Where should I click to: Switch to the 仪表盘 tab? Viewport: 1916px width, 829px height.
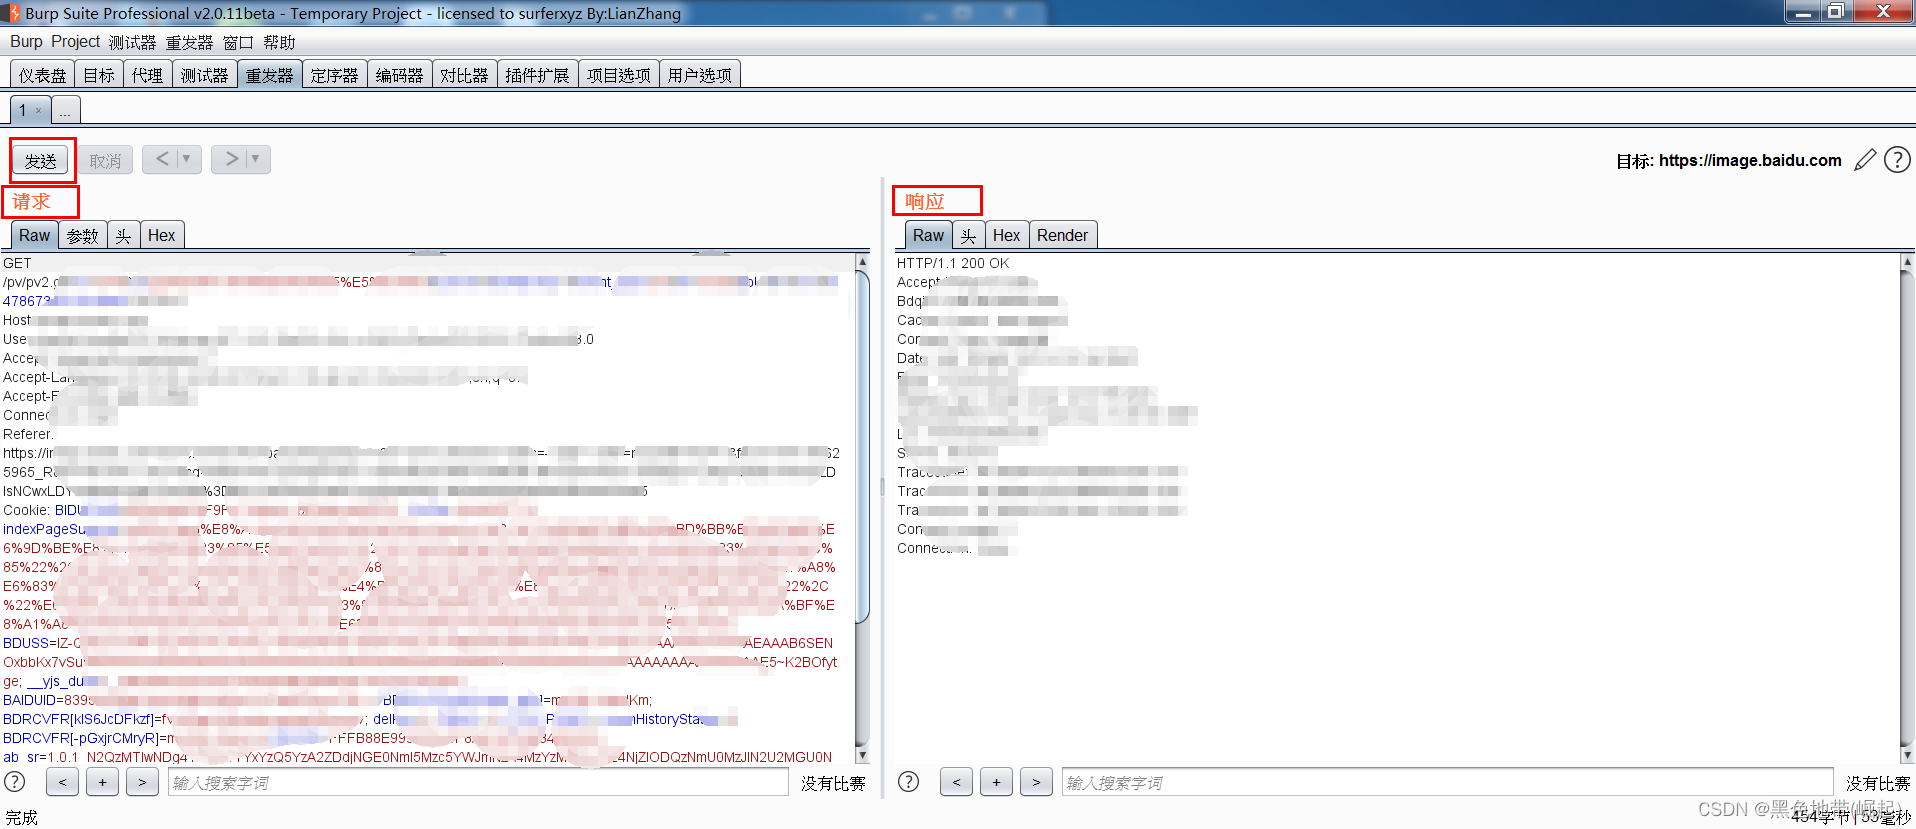[x=42, y=75]
